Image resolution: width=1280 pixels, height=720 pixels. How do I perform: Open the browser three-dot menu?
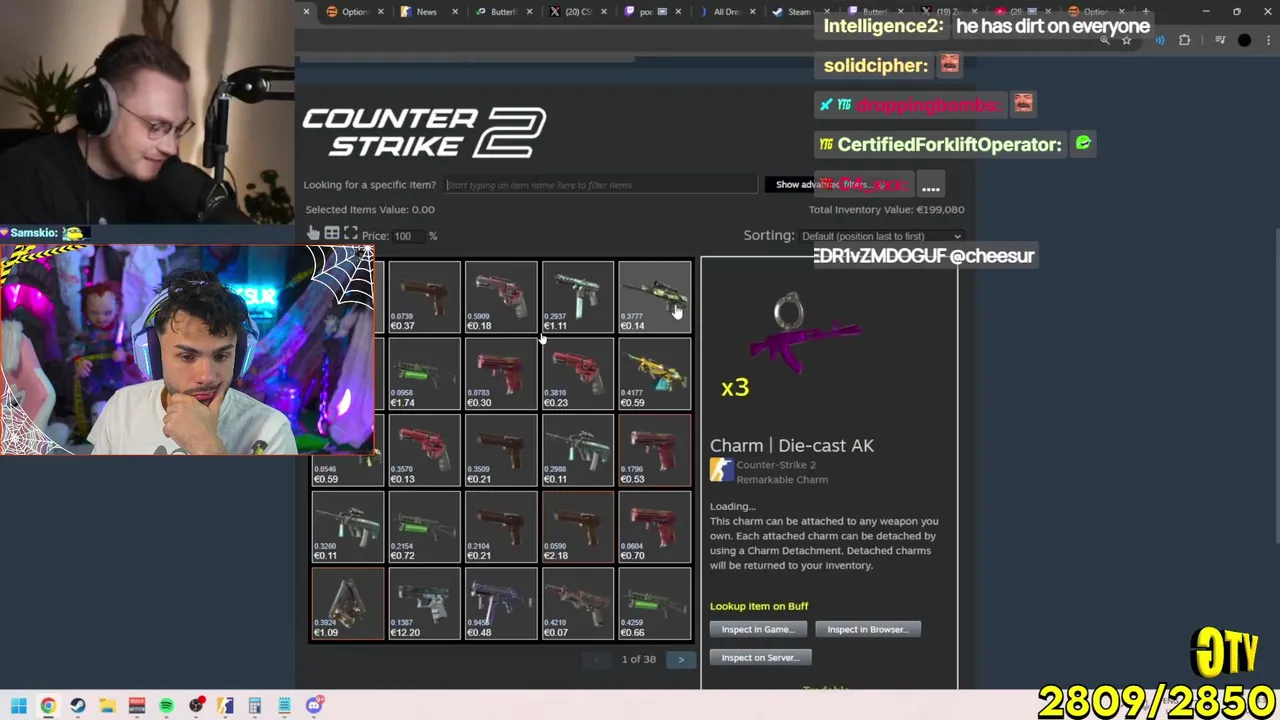pyautogui.click(x=1271, y=40)
